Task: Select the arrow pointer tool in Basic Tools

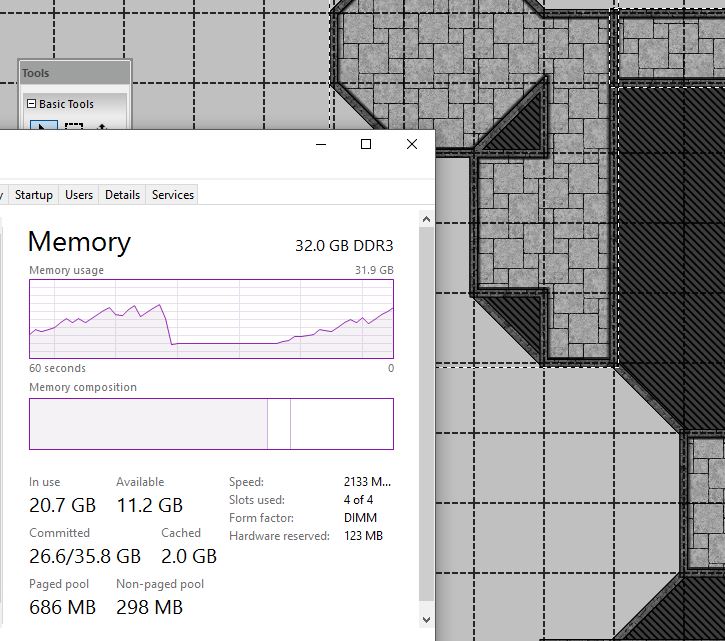Action: pyautogui.click(x=44, y=126)
